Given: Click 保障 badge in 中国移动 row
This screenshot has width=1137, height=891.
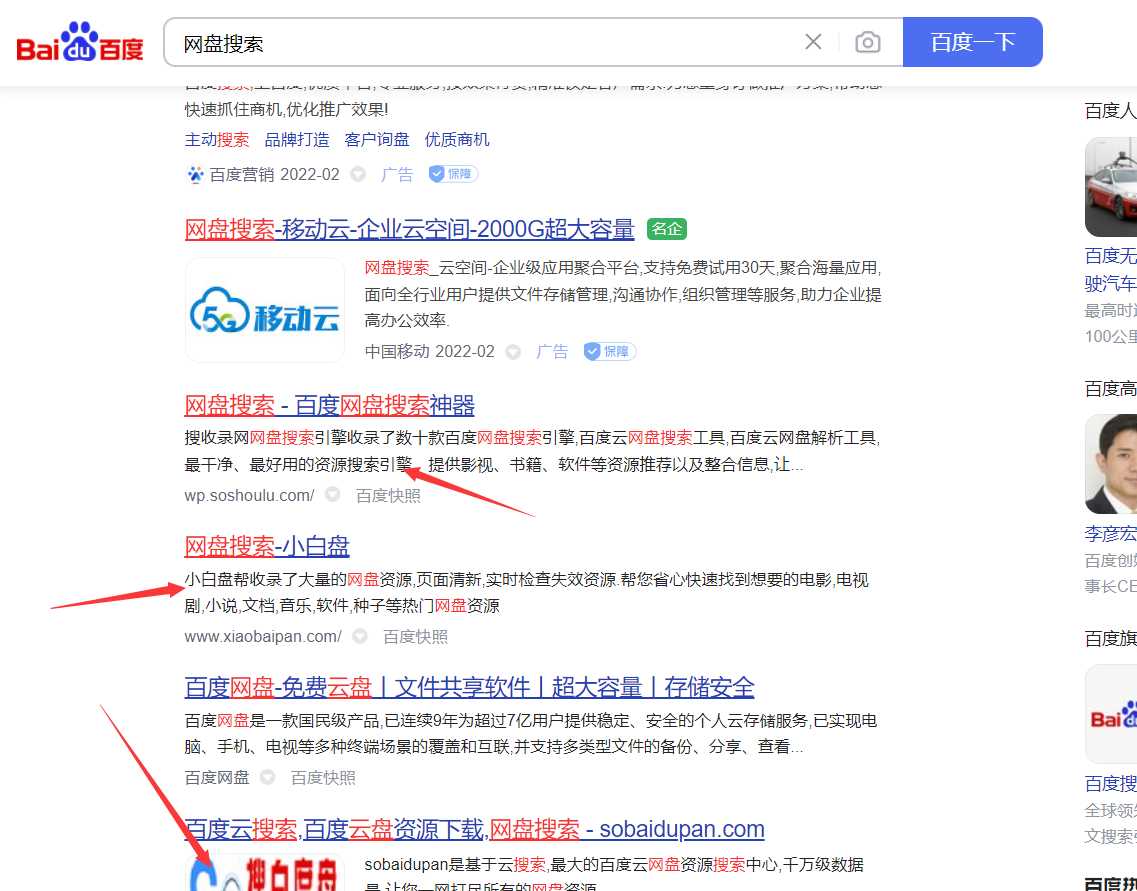Looking at the screenshot, I should [x=610, y=352].
